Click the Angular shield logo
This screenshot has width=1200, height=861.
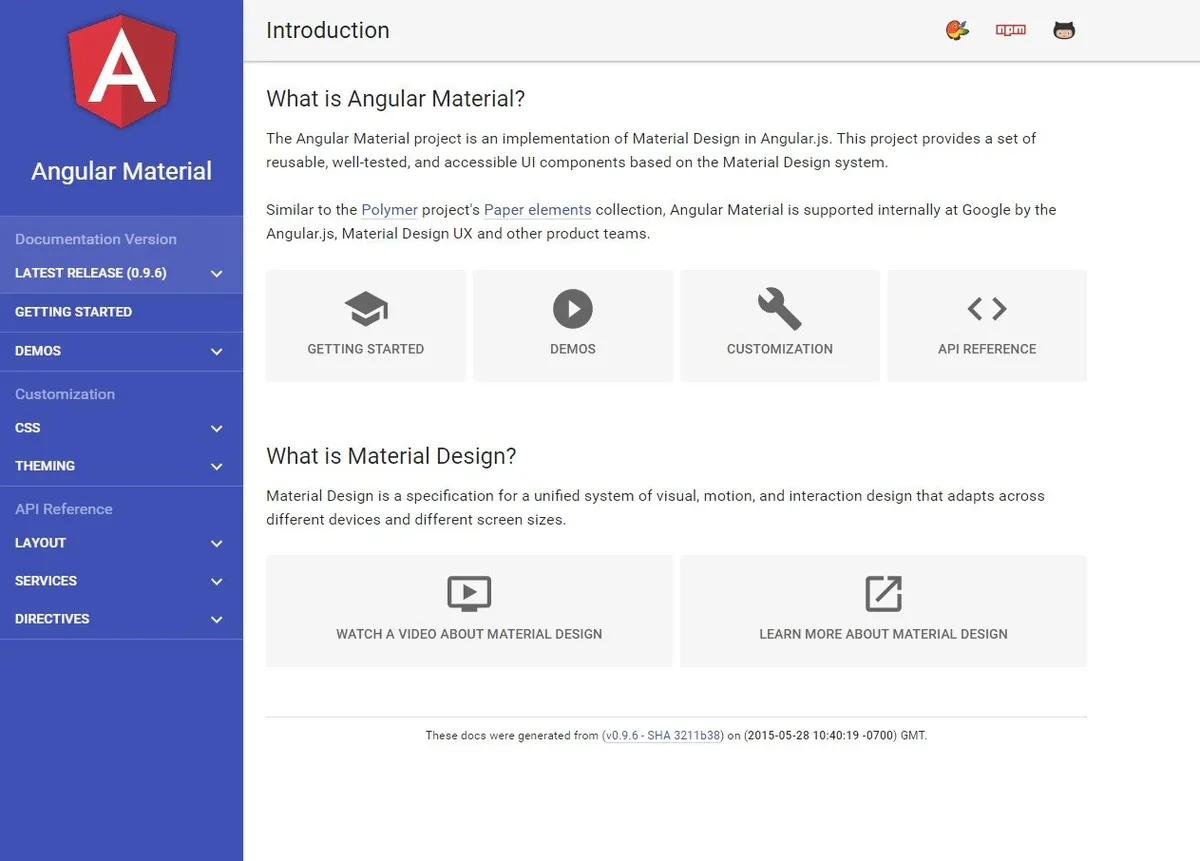[122, 70]
